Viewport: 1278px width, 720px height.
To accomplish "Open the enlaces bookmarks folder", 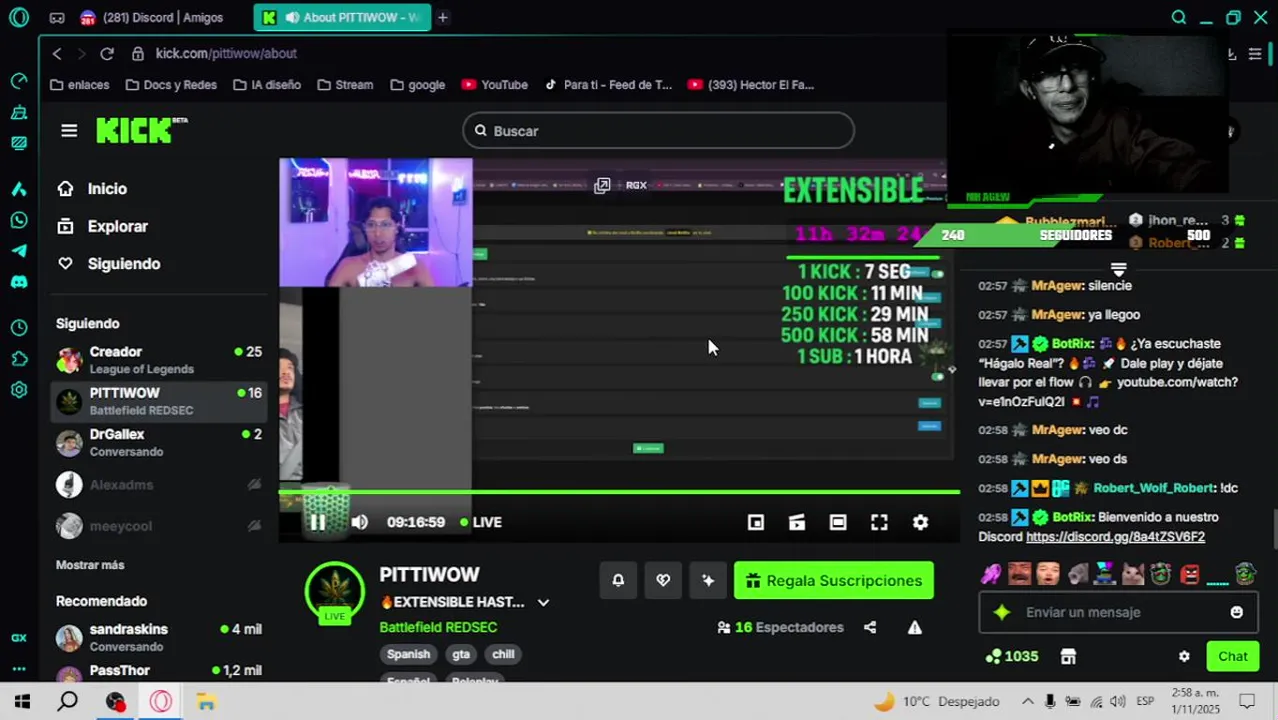I will point(79,85).
